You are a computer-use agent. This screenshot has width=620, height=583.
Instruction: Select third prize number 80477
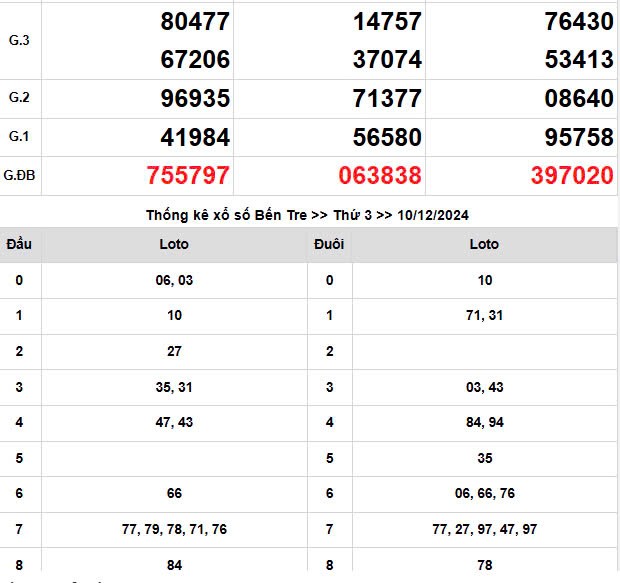click(x=195, y=21)
